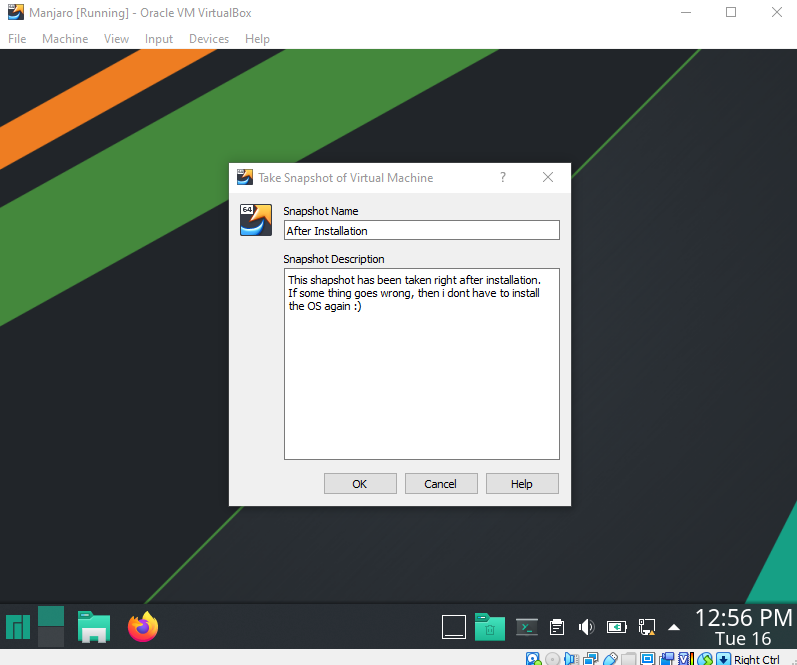Click the VirtualBox icon in dialog title bar

pos(245,177)
